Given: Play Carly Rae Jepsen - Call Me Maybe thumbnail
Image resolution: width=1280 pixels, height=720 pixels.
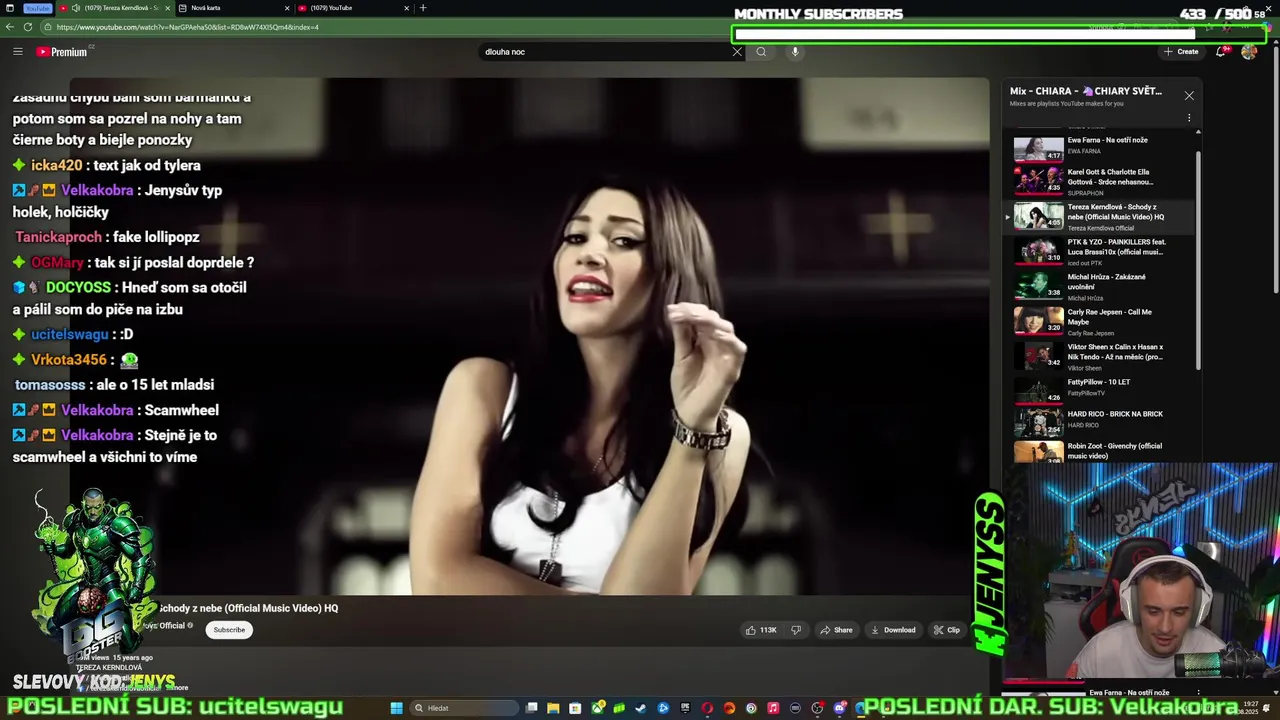Looking at the screenshot, I should [1039, 320].
